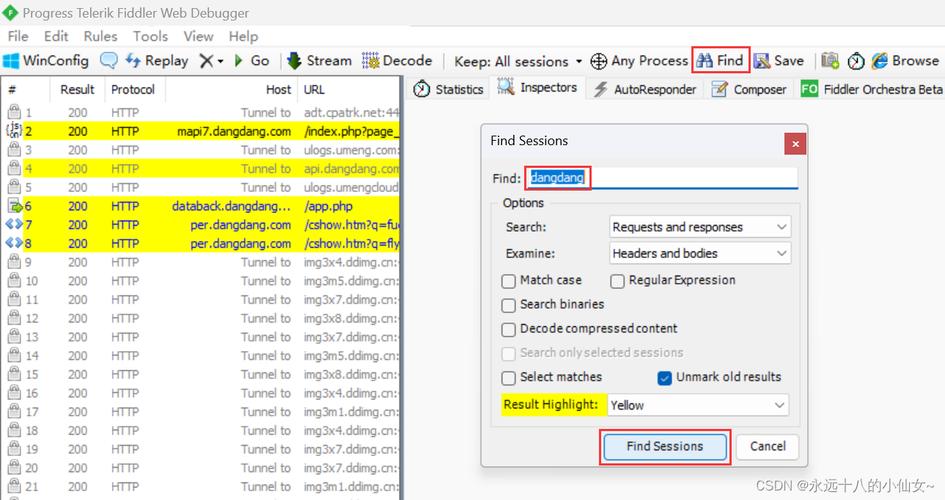Click the arrows icon of session 8

tap(14, 243)
